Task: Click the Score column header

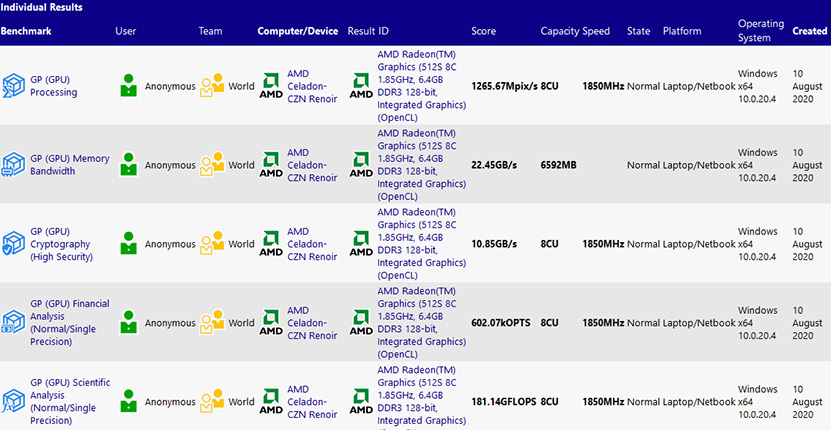Action: [x=483, y=31]
